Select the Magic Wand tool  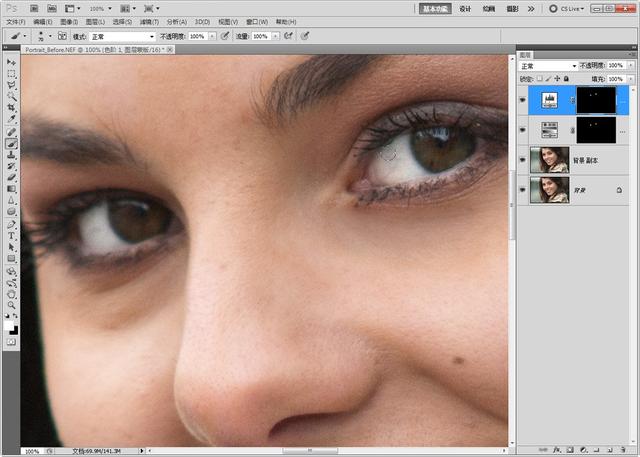coord(11,97)
